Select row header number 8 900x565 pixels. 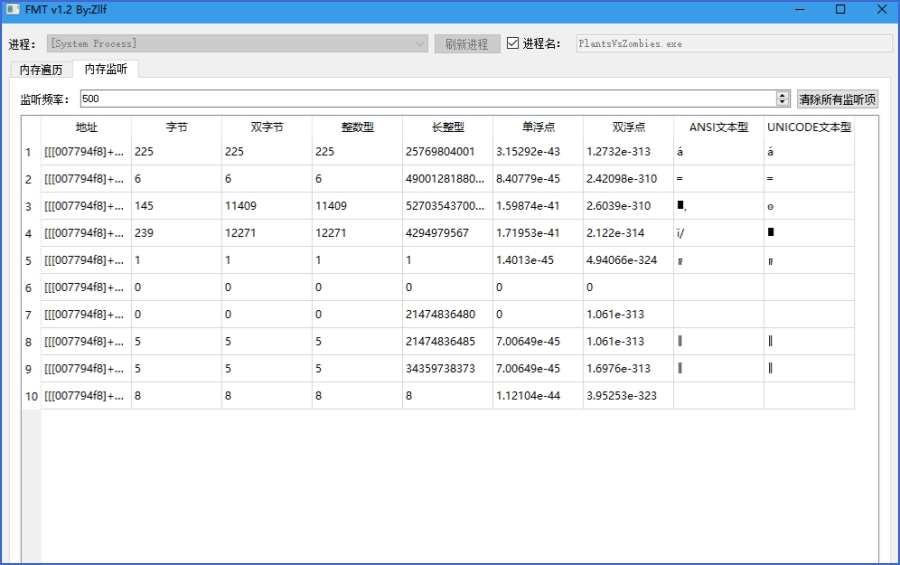click(x=31, y=342)
